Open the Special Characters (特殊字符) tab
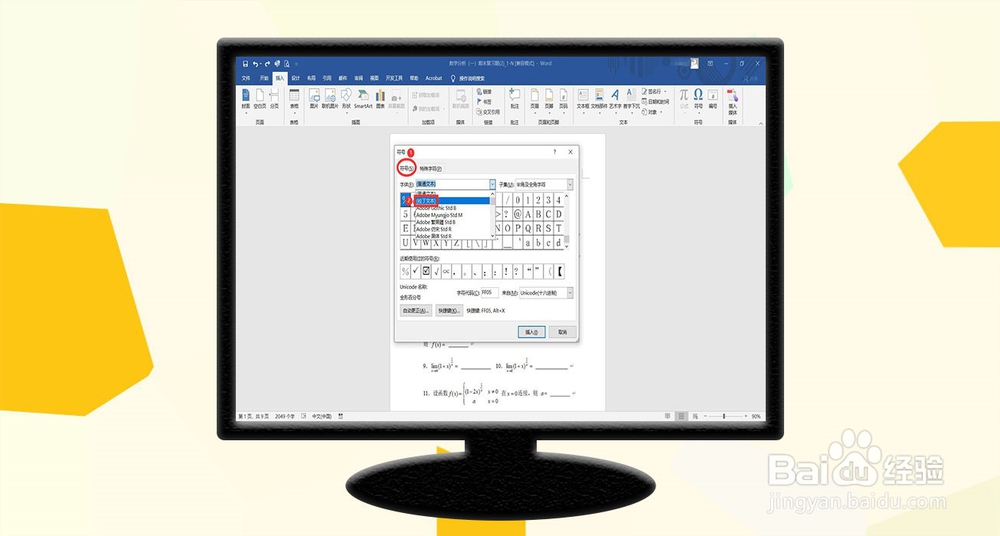This screenshot has width=1000, height=536. 430,168
